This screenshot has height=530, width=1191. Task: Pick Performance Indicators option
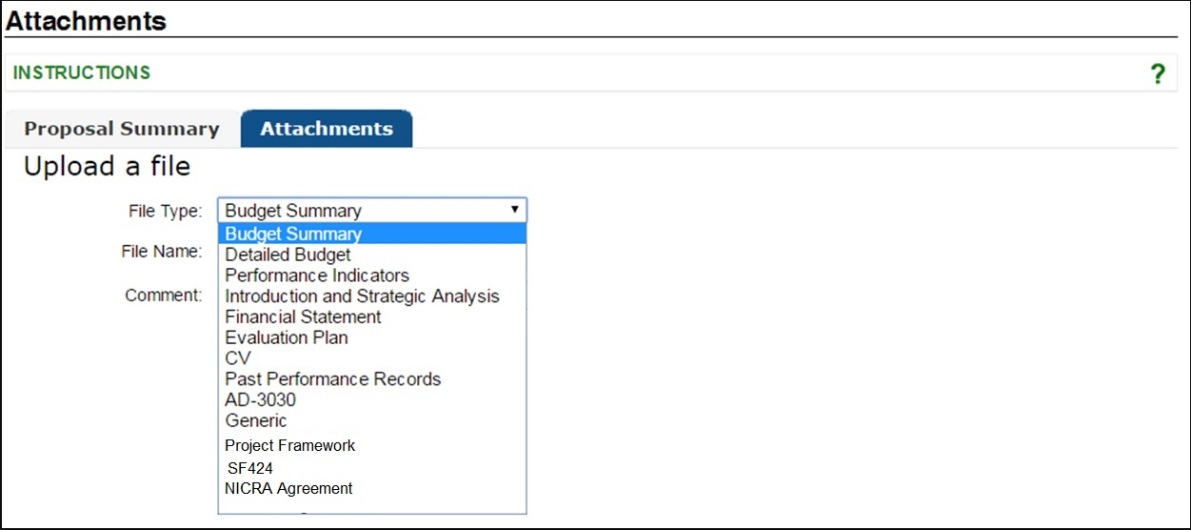click(317, 275)
